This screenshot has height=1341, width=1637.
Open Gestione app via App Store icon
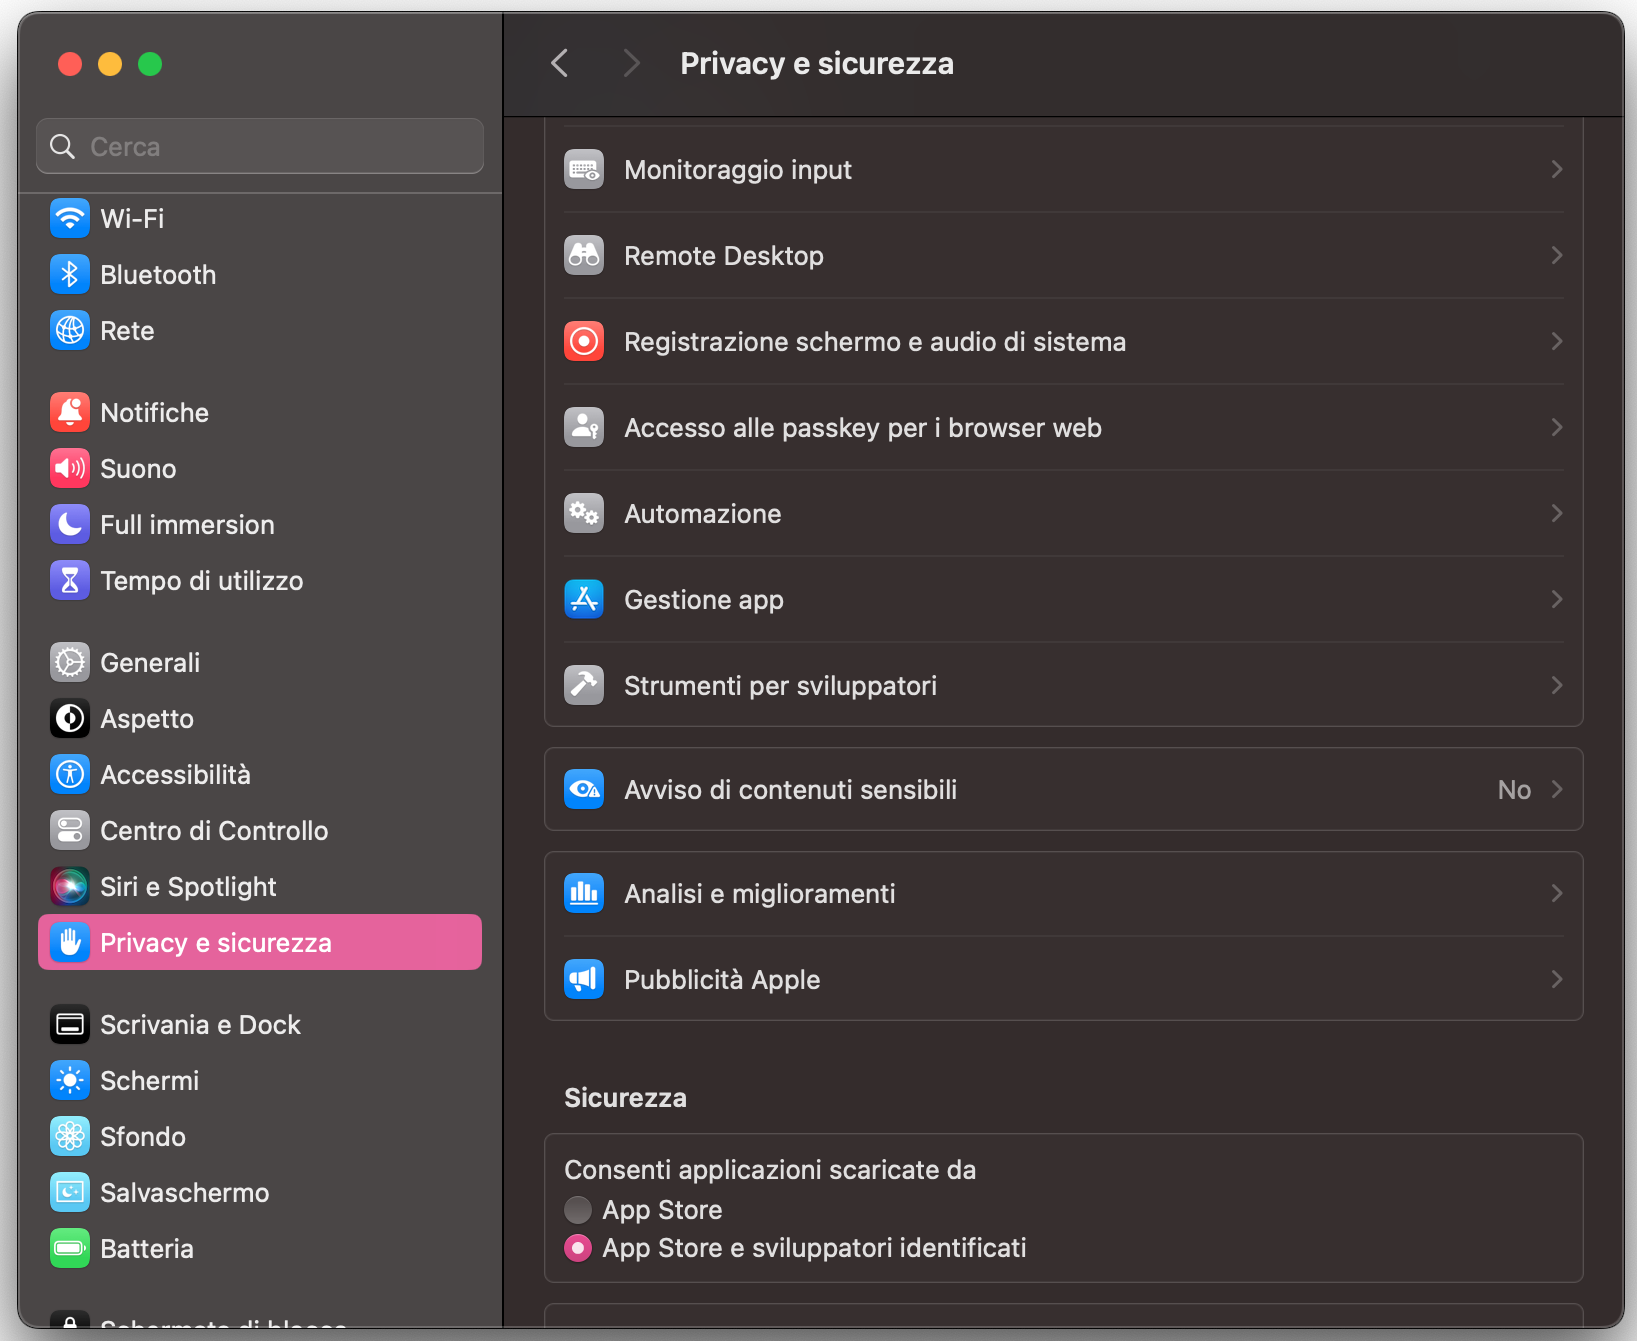point(583,599)
